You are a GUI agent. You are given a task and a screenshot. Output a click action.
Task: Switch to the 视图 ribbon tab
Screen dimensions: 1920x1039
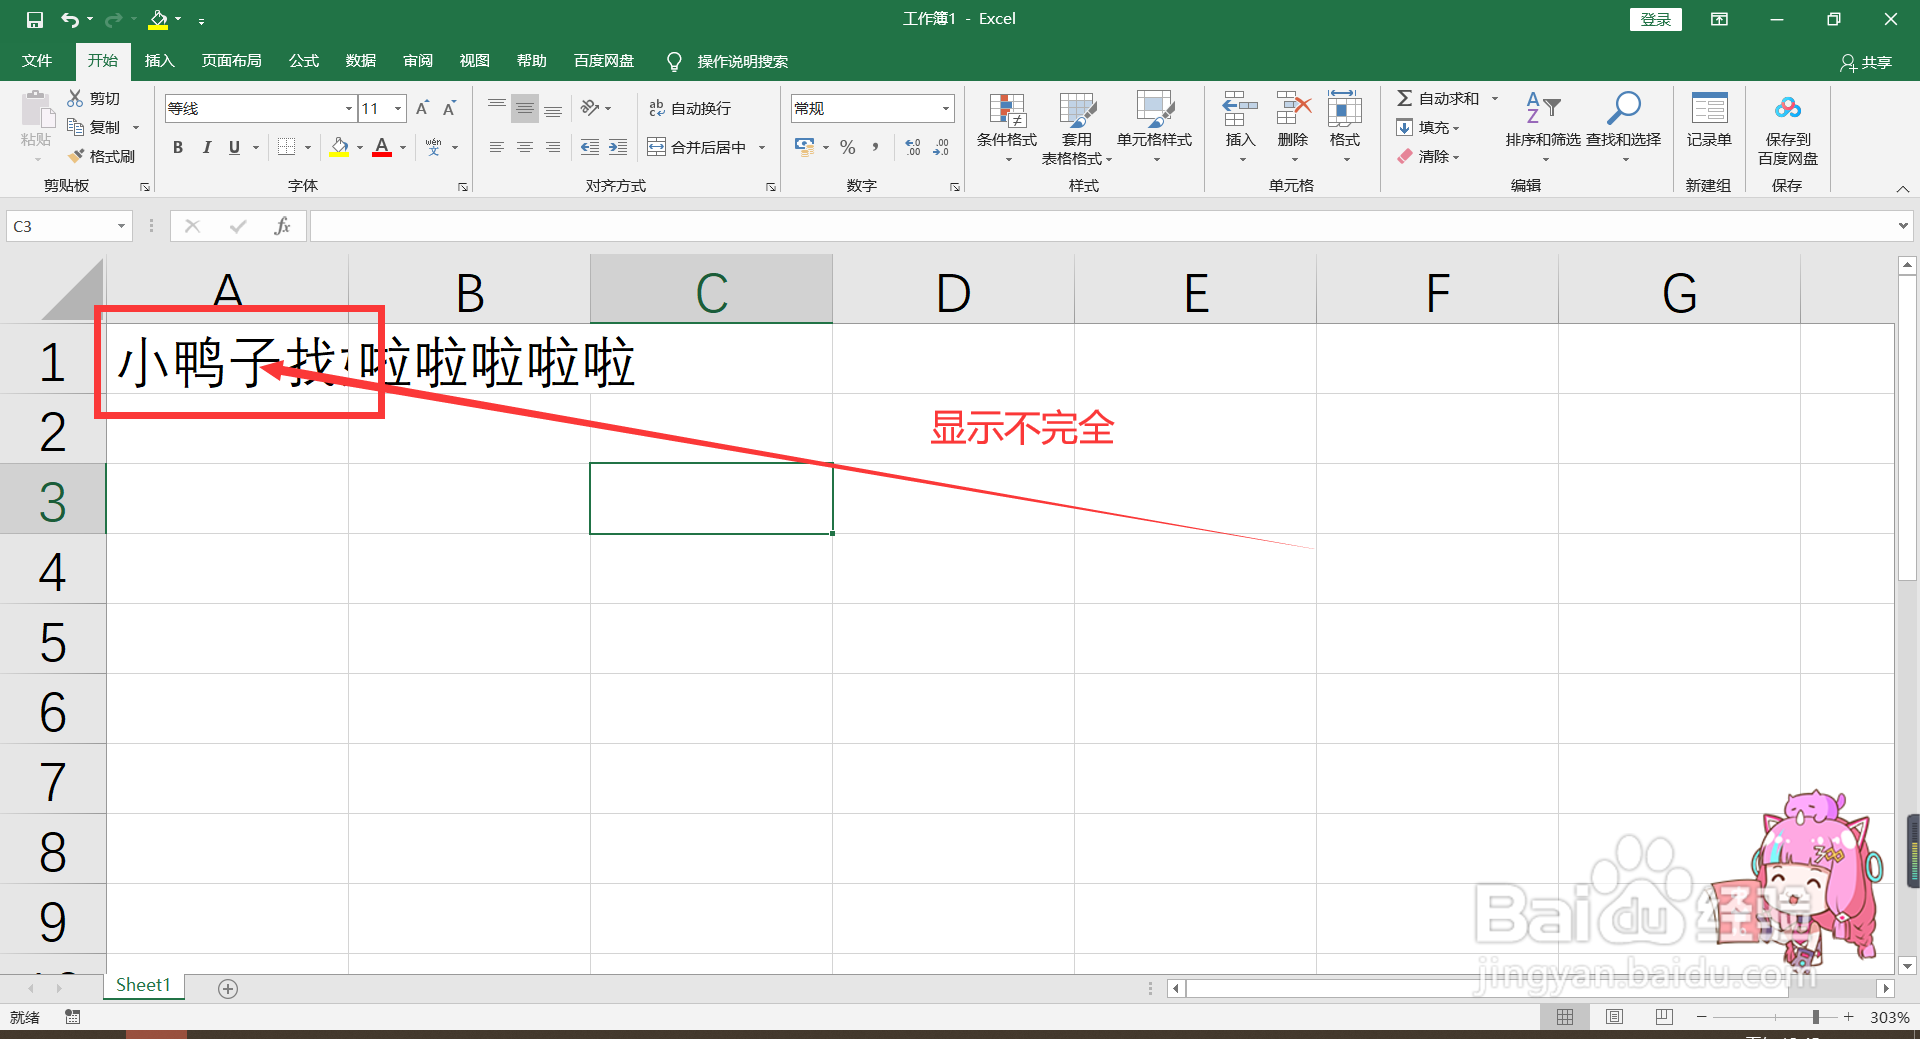coord(474,60)
